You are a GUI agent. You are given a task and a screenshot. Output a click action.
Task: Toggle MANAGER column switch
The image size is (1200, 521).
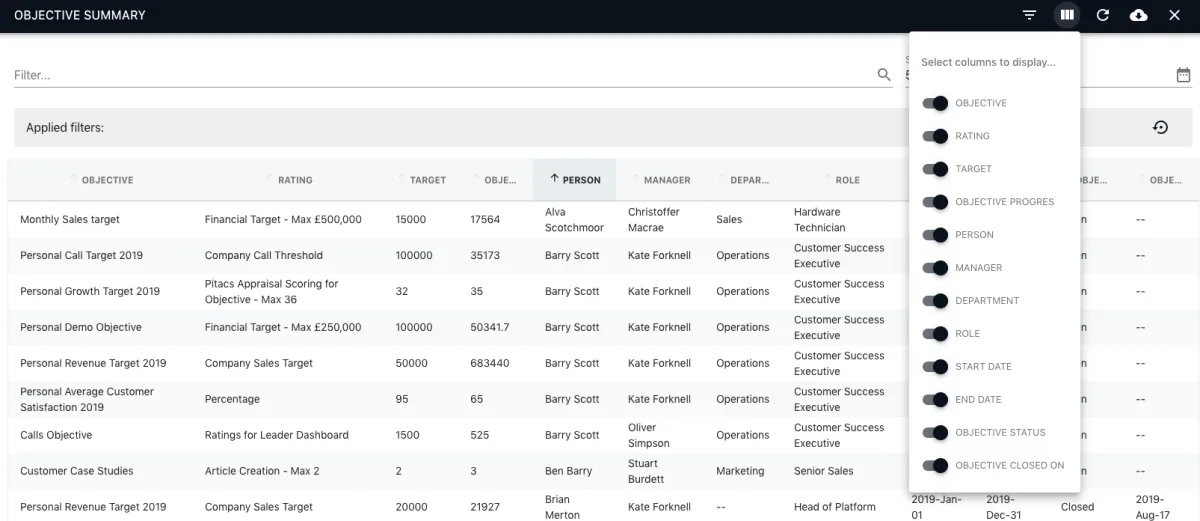[935, 268]
